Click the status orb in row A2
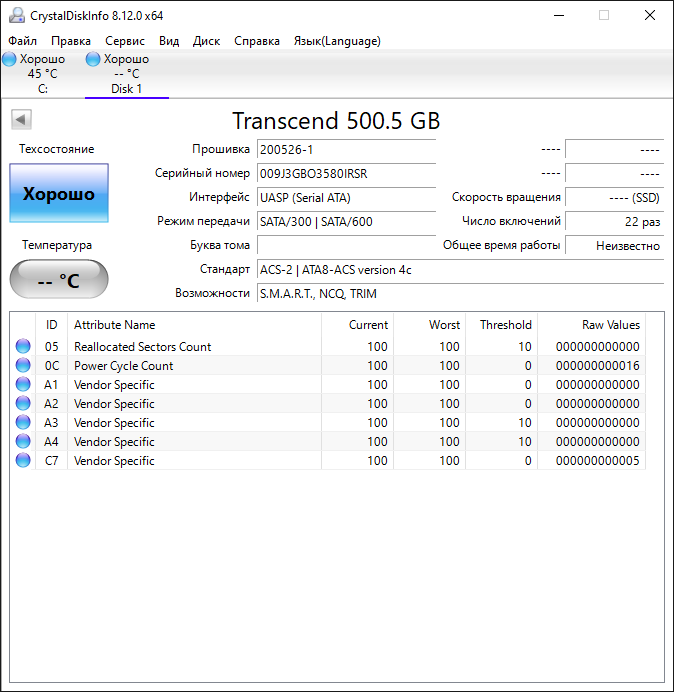Image resolution: width=674 pixels, height=692 pixels. tap(23, 403)
